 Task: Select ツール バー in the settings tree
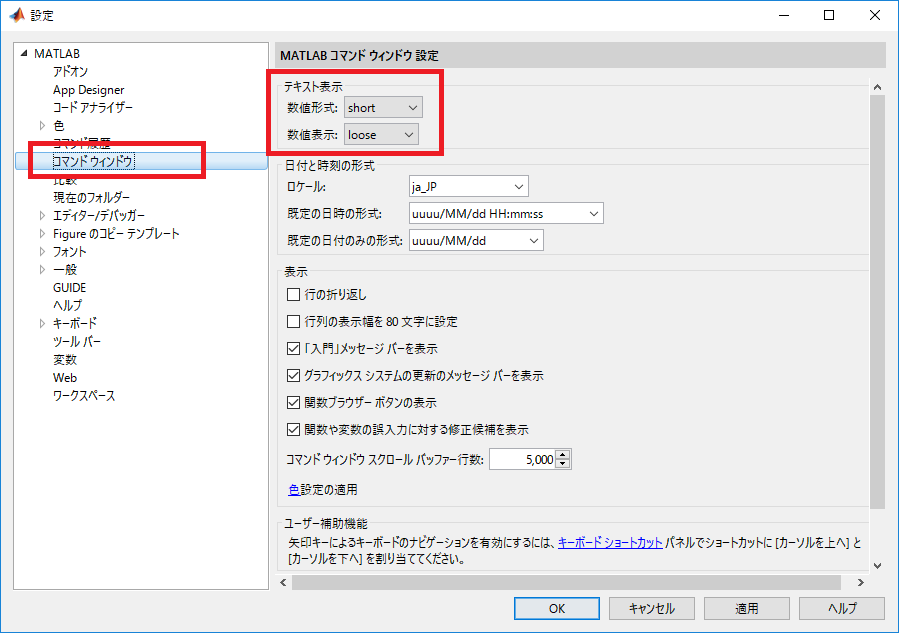pyautogui.click(x=77, y=342)
